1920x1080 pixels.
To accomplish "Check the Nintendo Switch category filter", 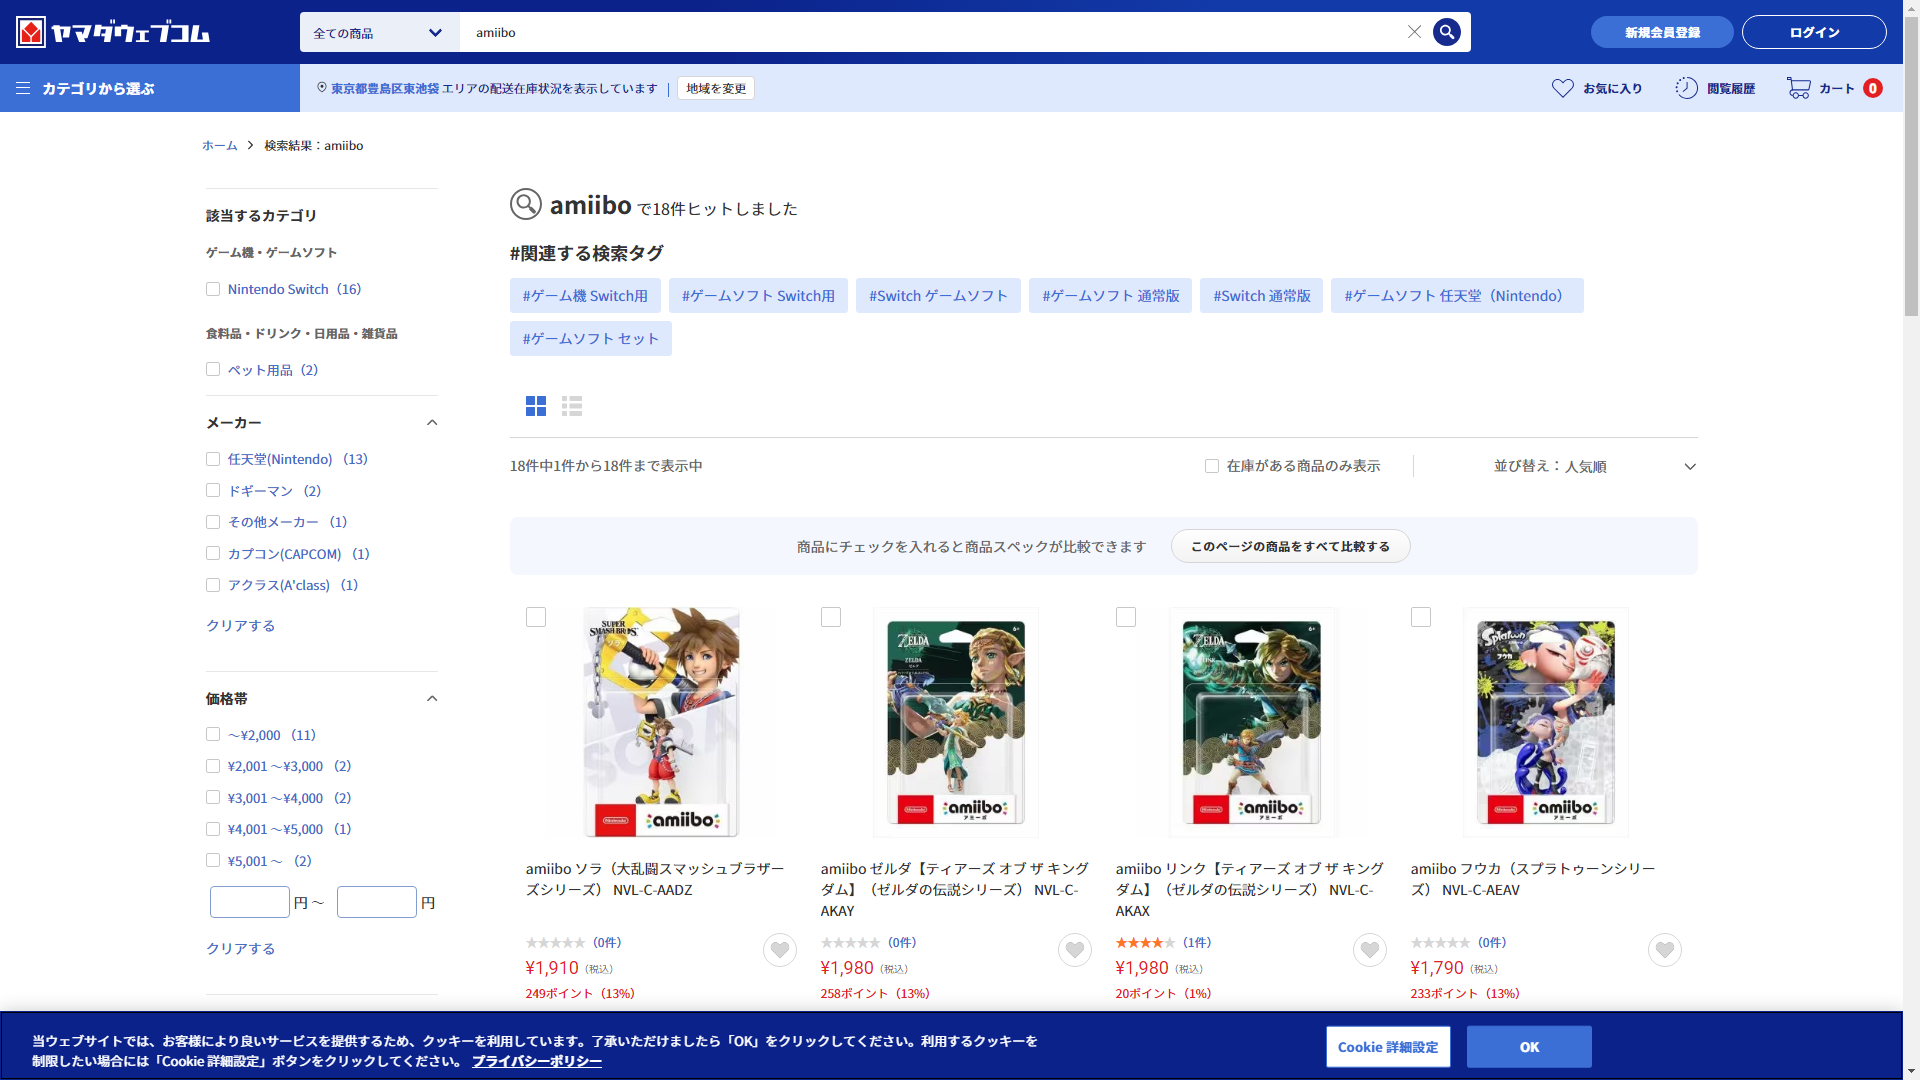I will tap(213, 289).
